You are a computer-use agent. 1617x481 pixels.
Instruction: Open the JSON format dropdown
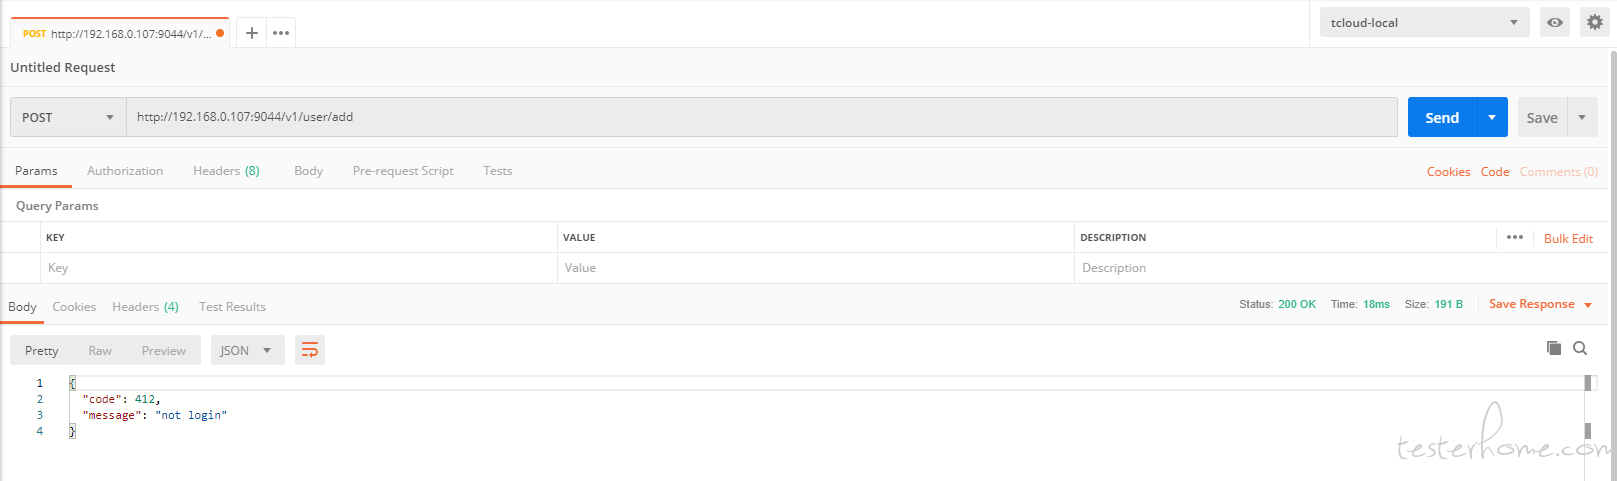click(246, 351)
